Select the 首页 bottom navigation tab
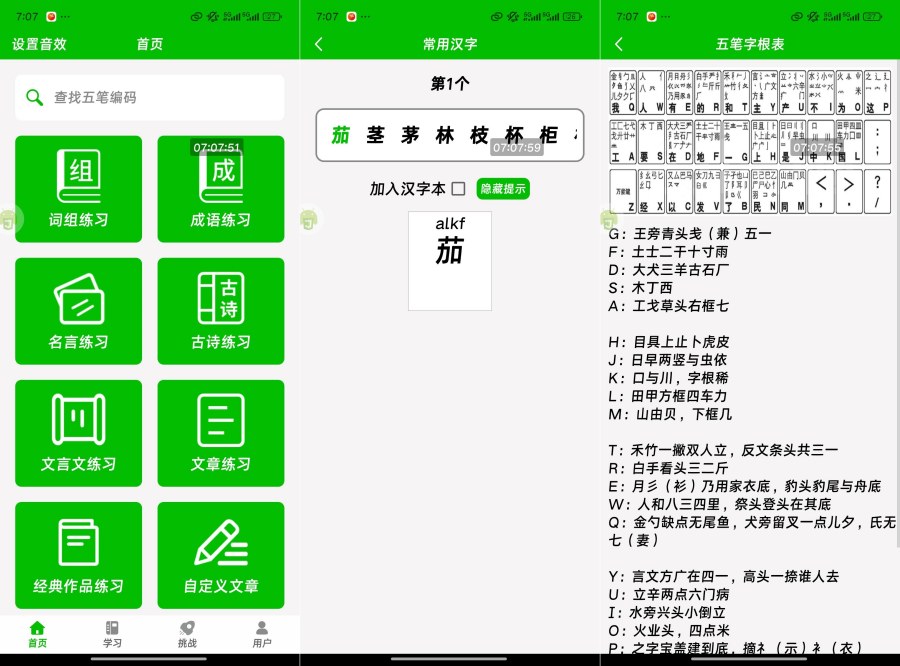The width and height of the screenshot is (900, 666). (37, 640)
